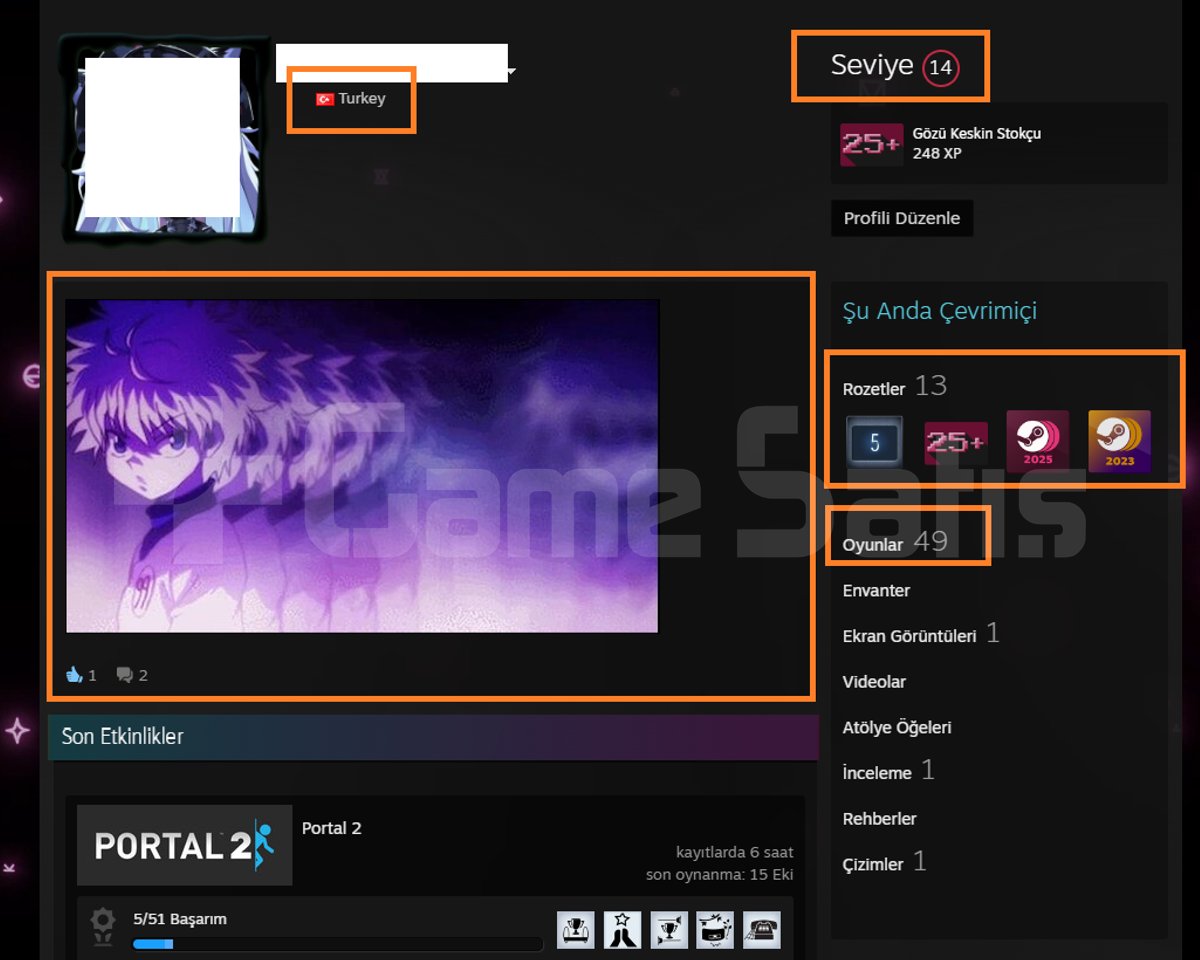Click the trophy on couch achievement icon
Viewport: 1200px width, 960px height.
click(x=575, y=930)
